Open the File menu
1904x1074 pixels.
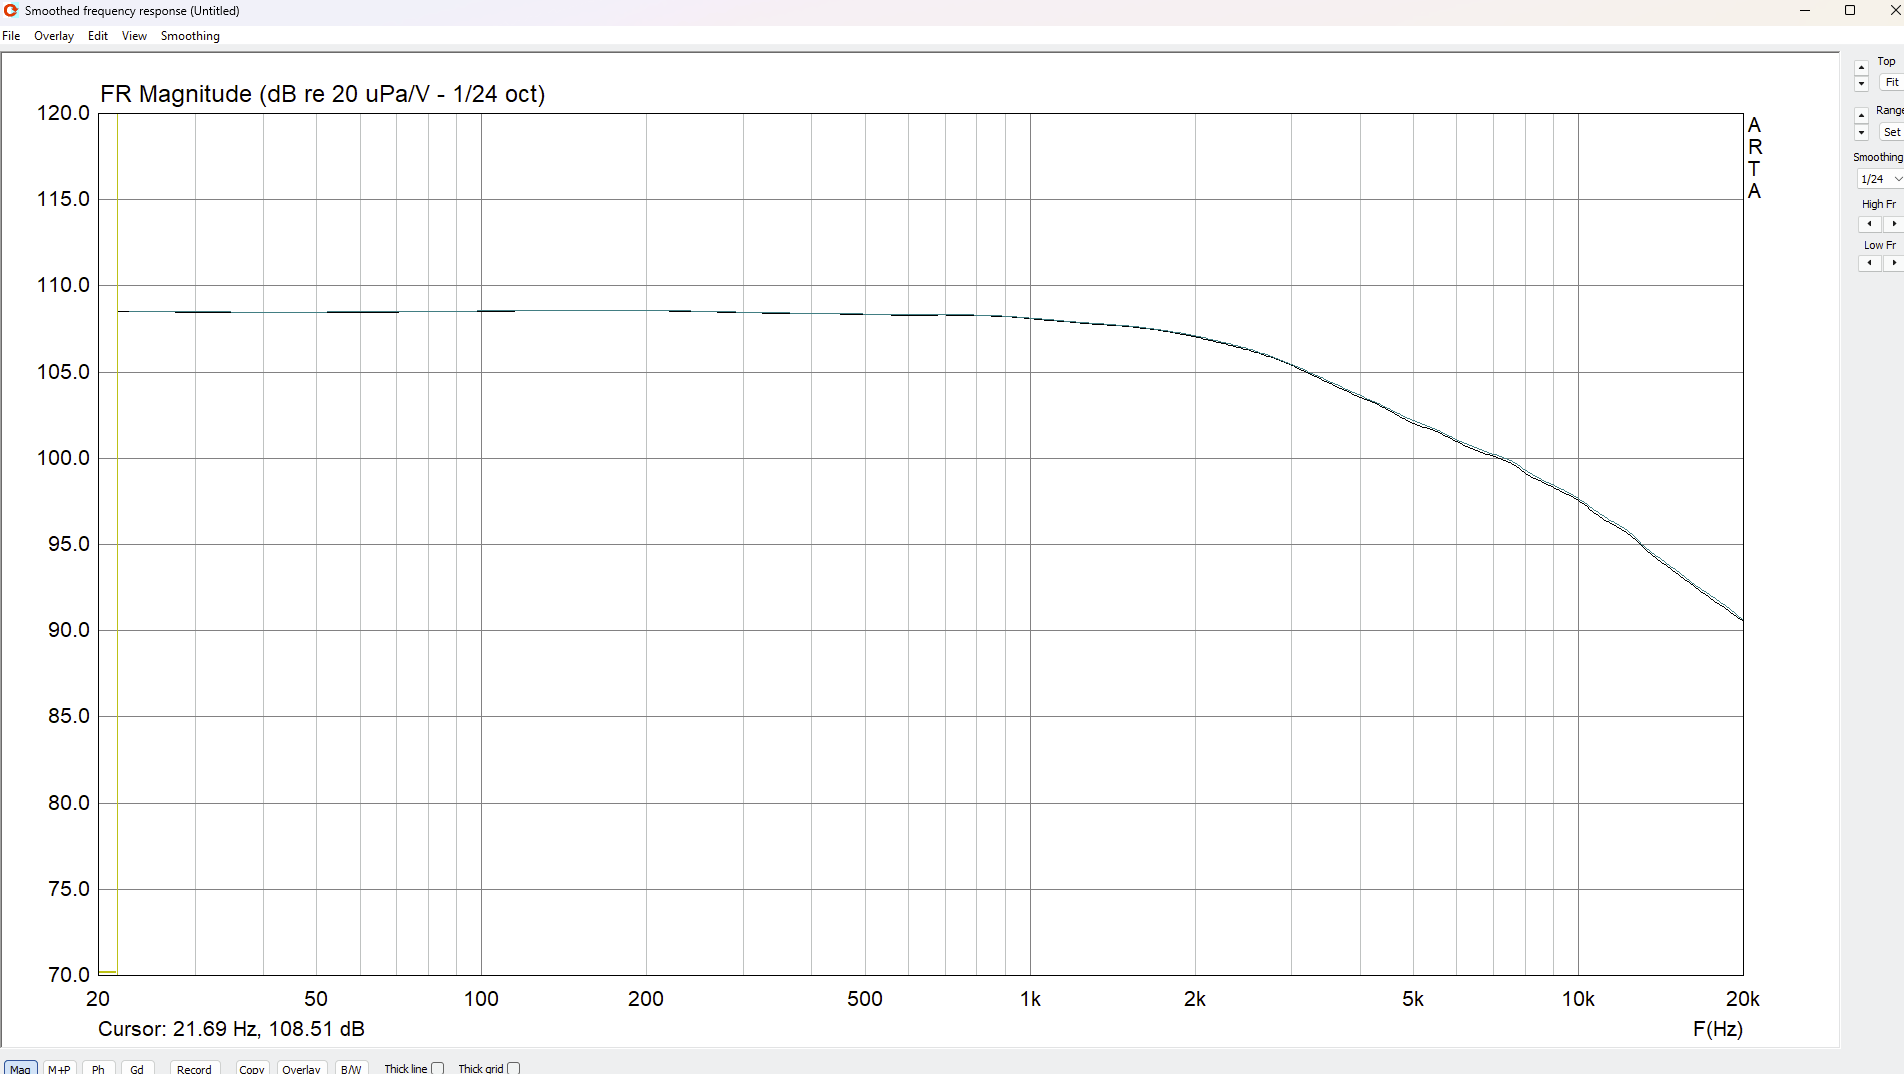point(11,36)
